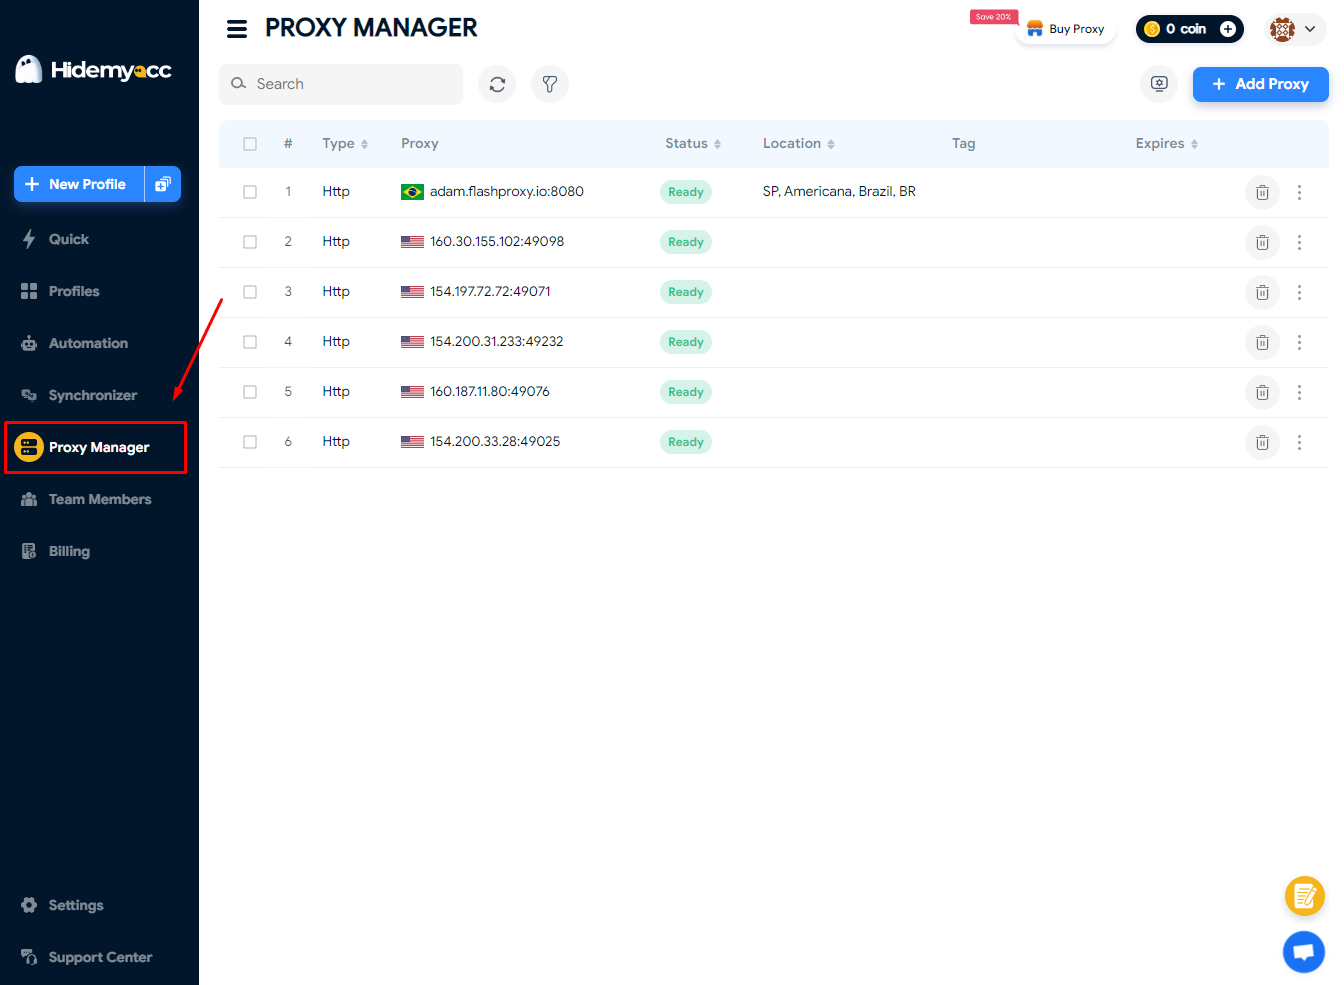Delete proxy 154.197.72.72:49071 with trash icon
This screenshot has width=1344, height=985.
(1262, 292)
